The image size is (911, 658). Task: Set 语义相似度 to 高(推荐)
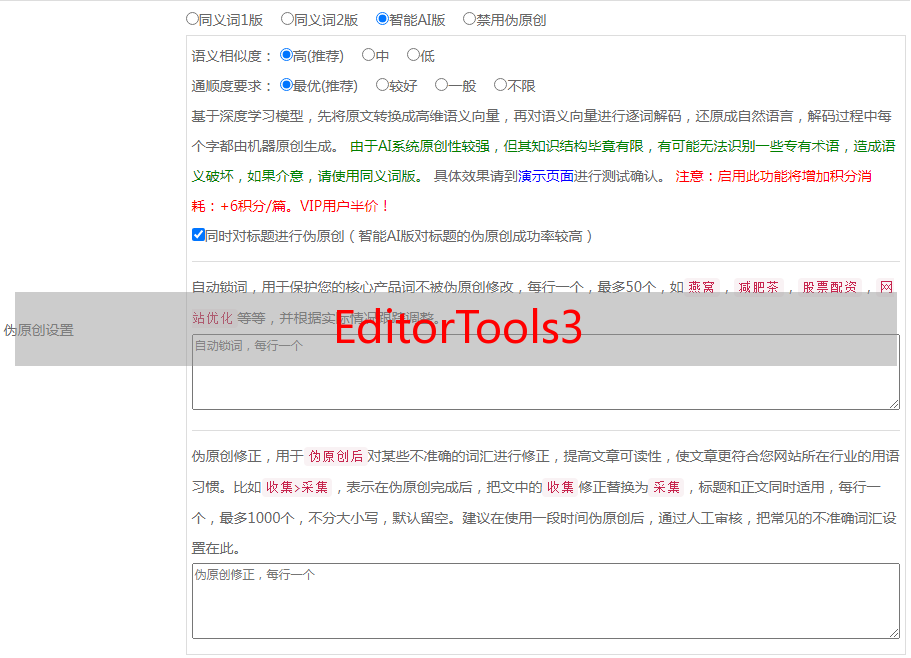tap(286, 55)
